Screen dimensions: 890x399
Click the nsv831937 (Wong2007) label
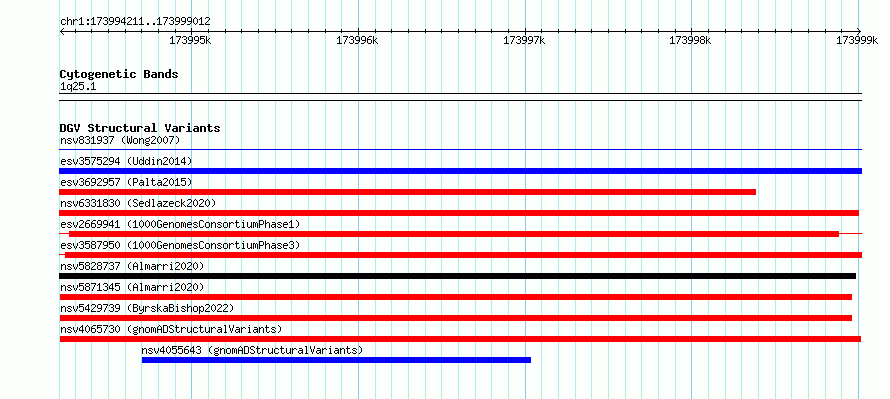point(120,140)
